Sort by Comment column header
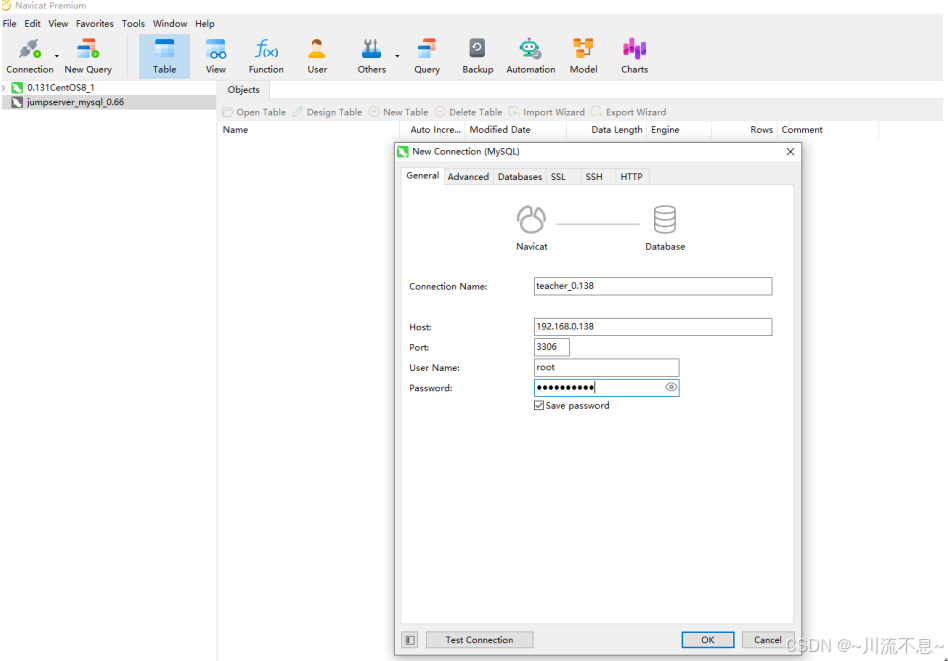The width and height of the screenshot is (948, 661). (828, 129)
